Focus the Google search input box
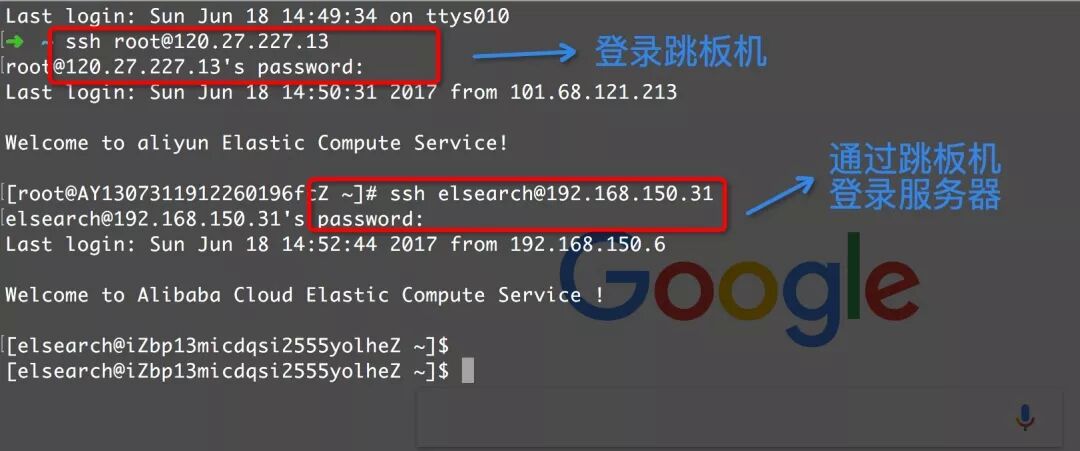The image size is (1080, 451). click(x=739, y=418)
